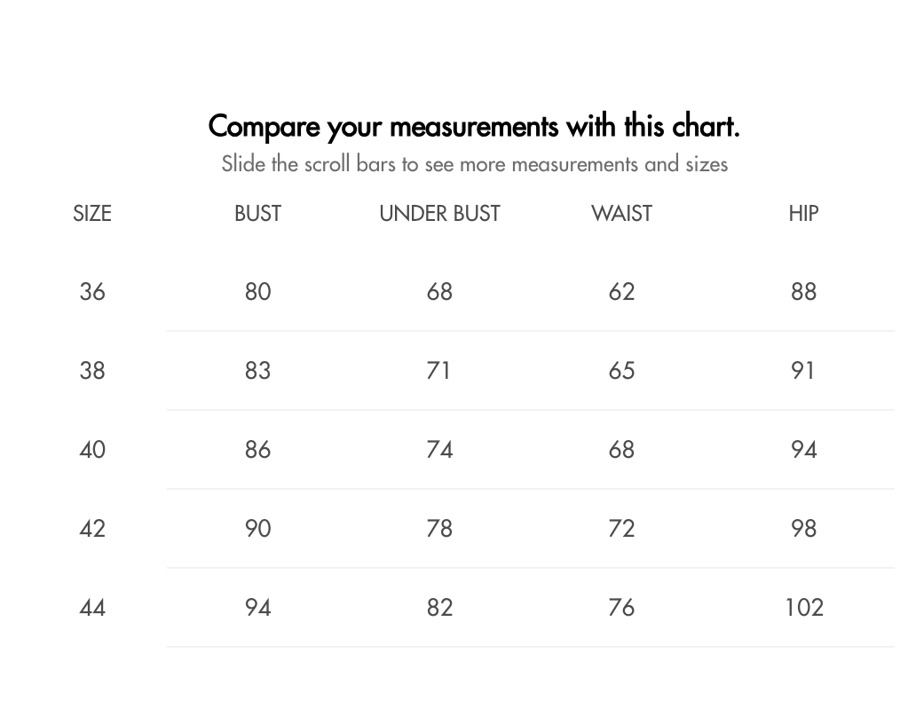Click hip value 91 for size 38
The height and width of the screenshot is (724, 900).
coord(802,370)
